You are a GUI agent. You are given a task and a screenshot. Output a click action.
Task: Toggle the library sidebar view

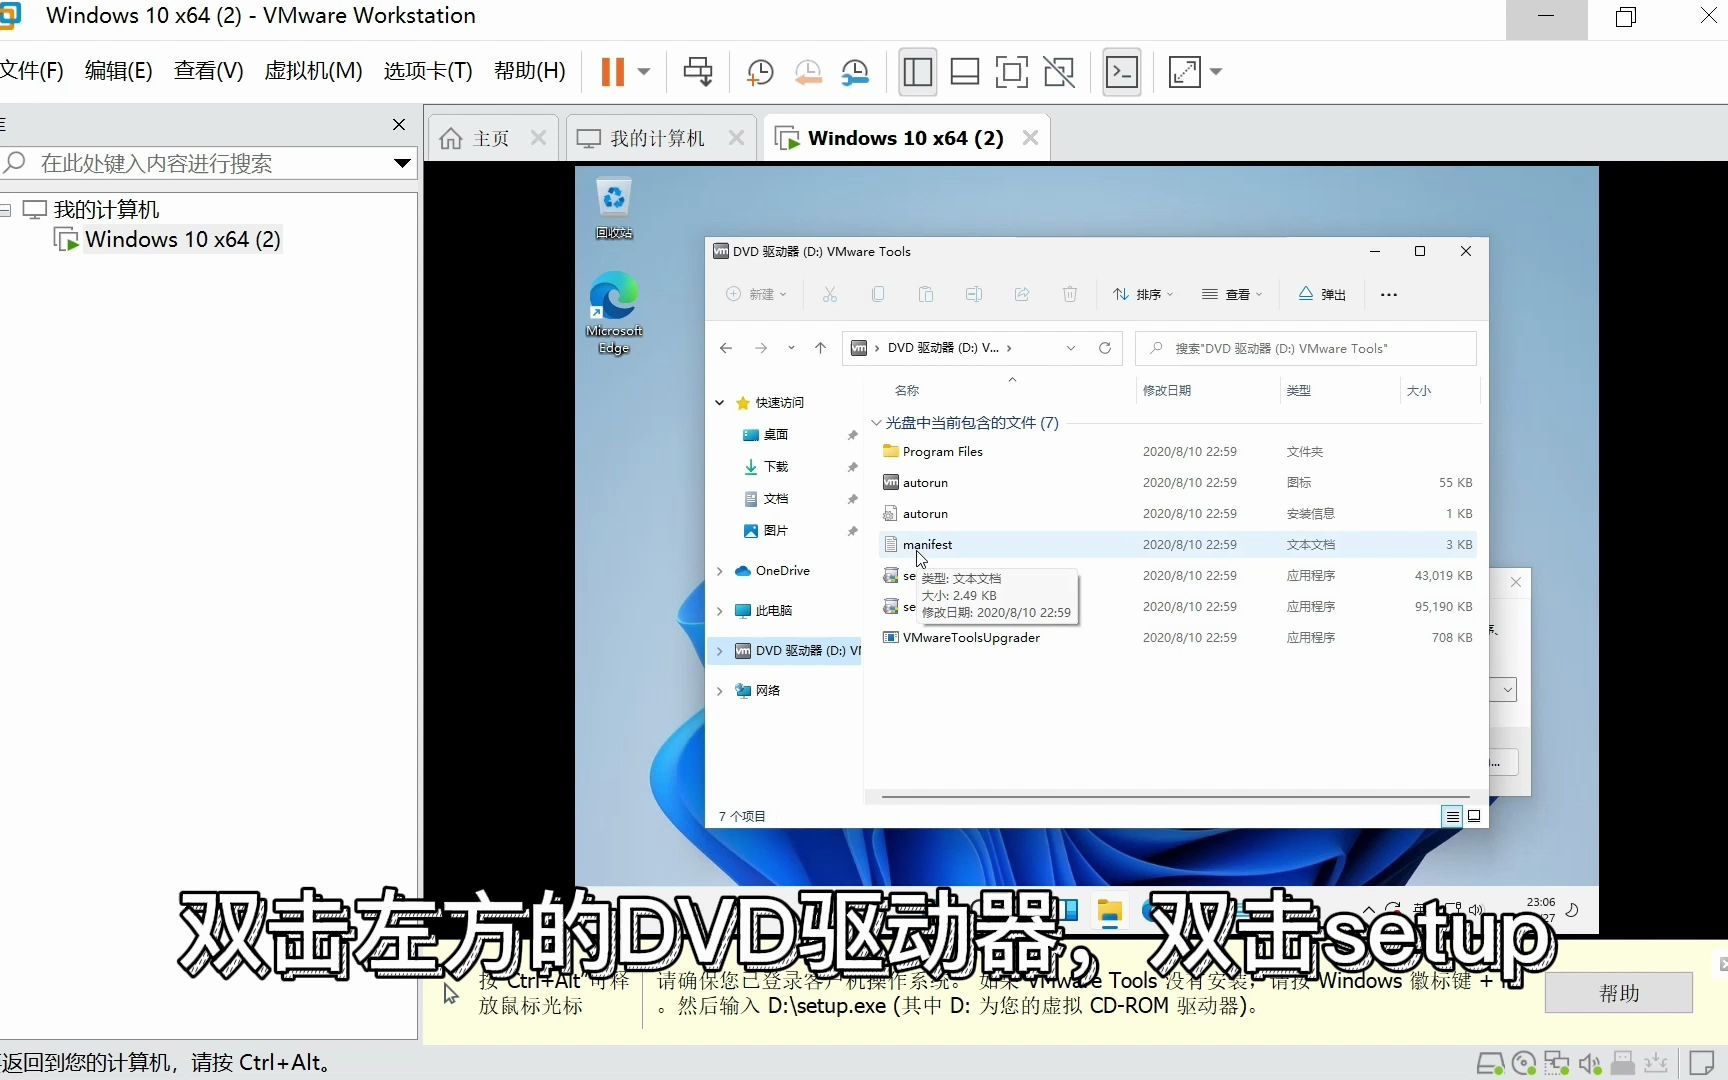(917, 72)
